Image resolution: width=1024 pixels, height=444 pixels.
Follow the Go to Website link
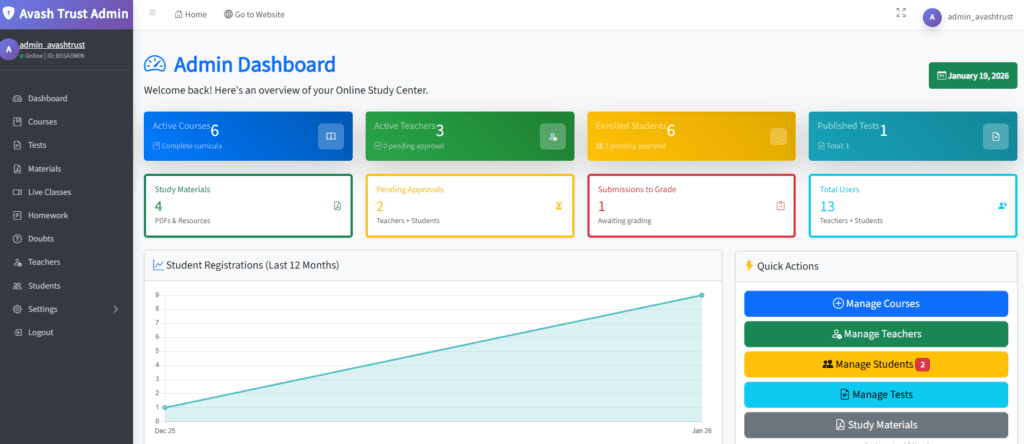(x=254, y=15)
